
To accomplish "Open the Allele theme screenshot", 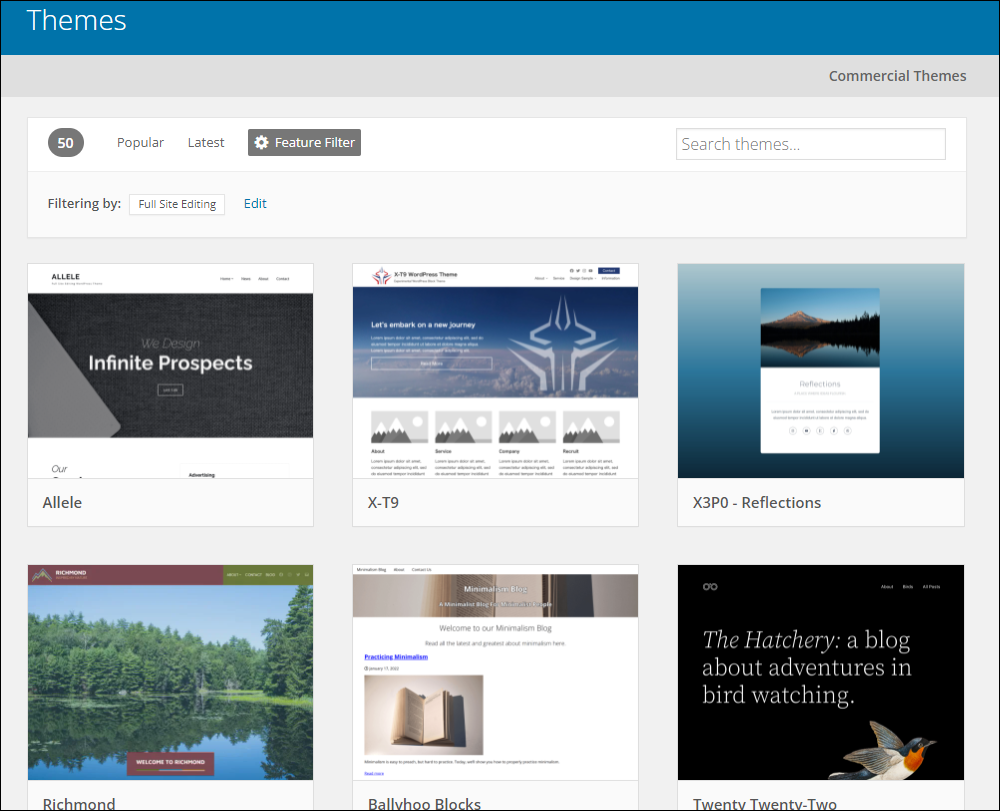I will click(x=170, y=371).
